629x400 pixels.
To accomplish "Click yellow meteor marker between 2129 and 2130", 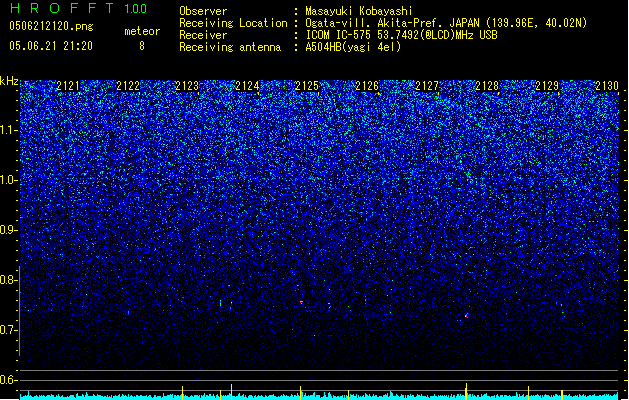I will click(x=562, y=395).
